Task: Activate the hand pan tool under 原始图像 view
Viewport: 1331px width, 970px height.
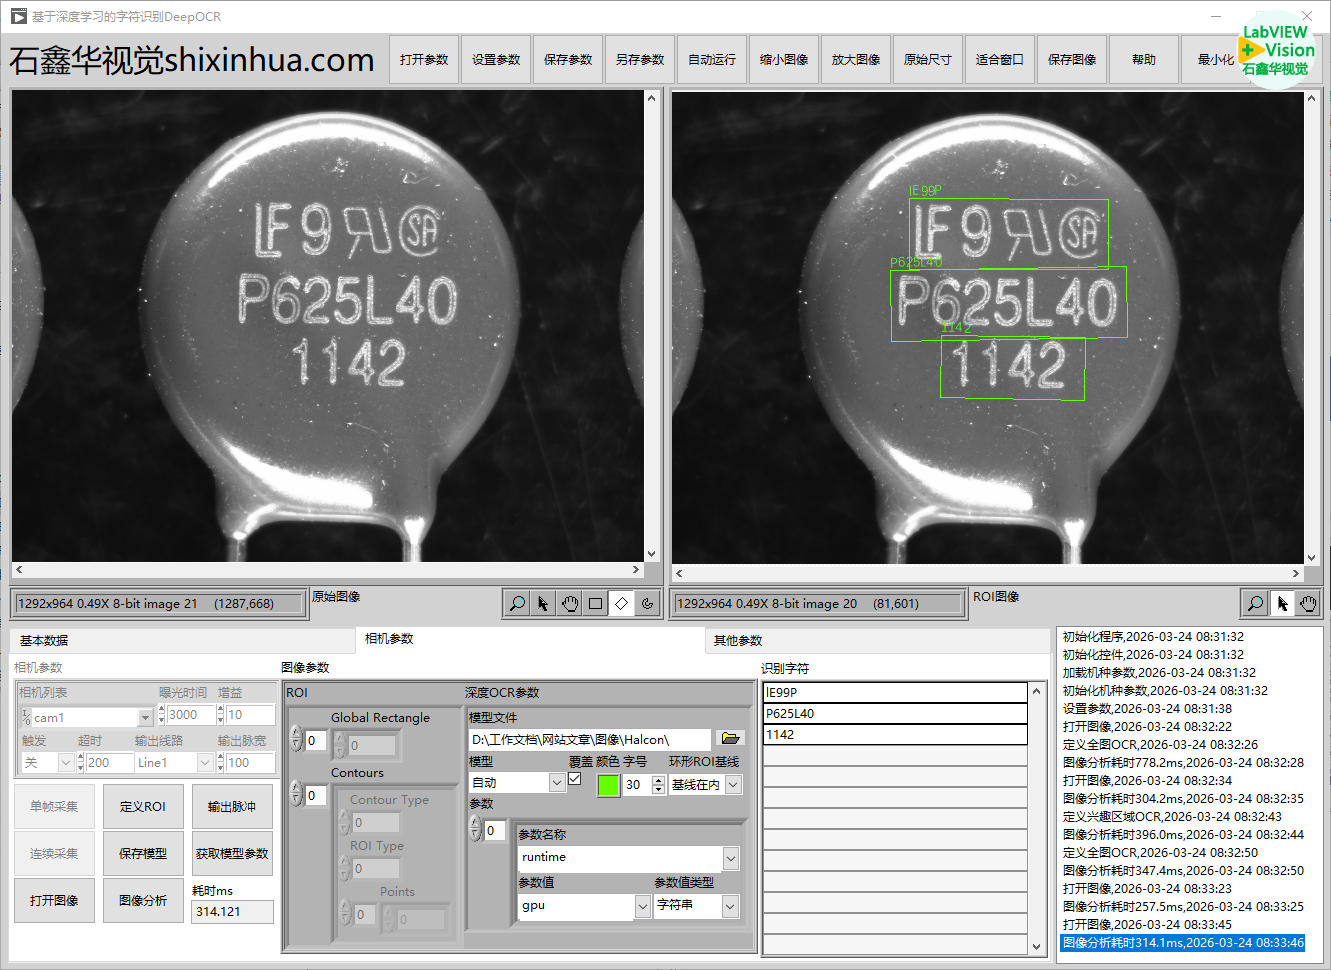Action: (x=569, y=603)
